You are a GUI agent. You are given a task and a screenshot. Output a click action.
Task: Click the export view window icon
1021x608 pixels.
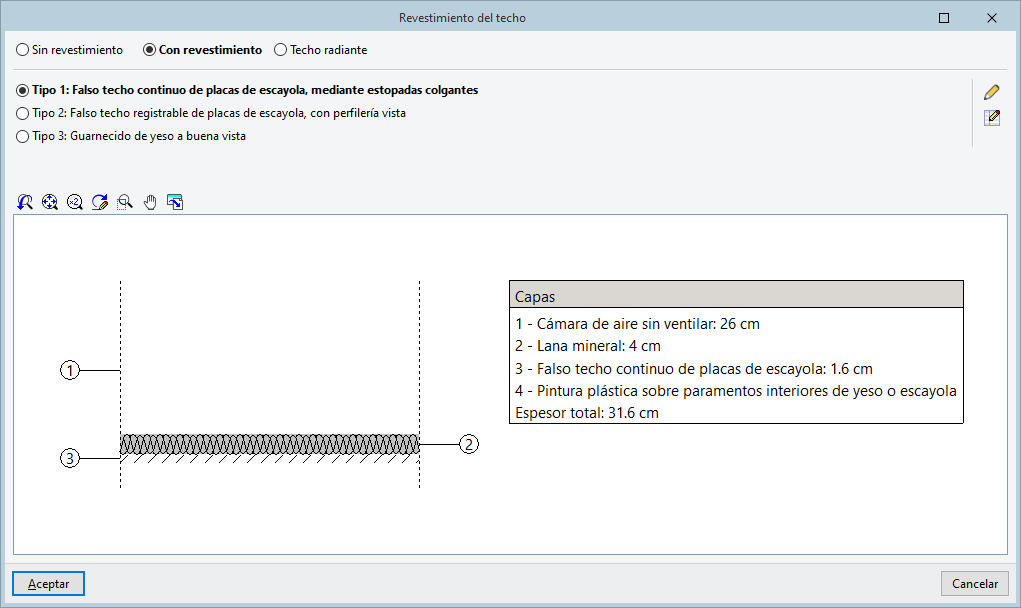pos(175,202)
